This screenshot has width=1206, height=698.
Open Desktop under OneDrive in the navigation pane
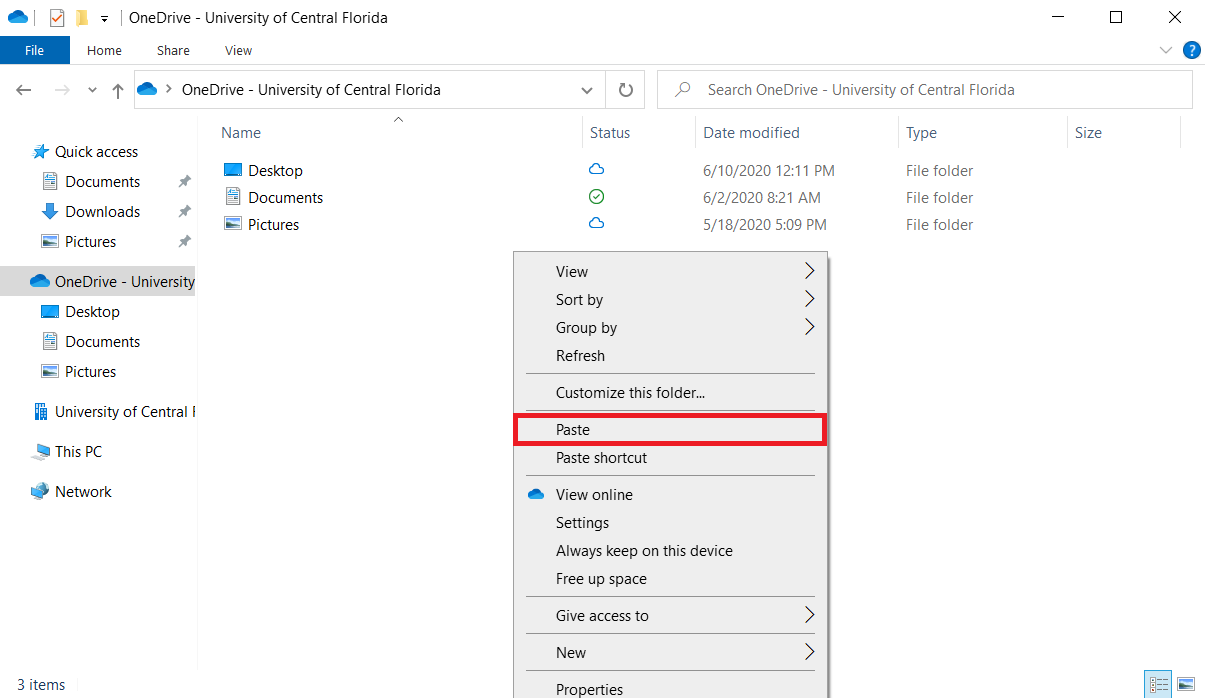(93, 312)
